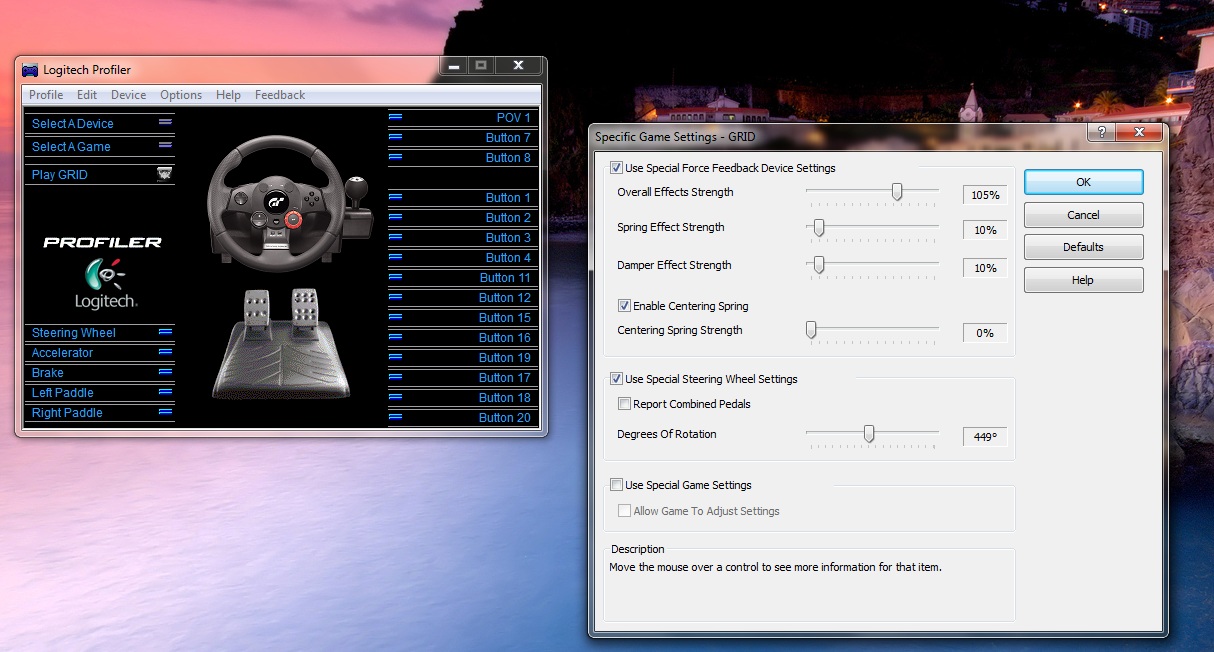Open the Feedback menu
The height and width of the screenshot is (652, 1214).
pyautogui.click(x=280, y=95)
